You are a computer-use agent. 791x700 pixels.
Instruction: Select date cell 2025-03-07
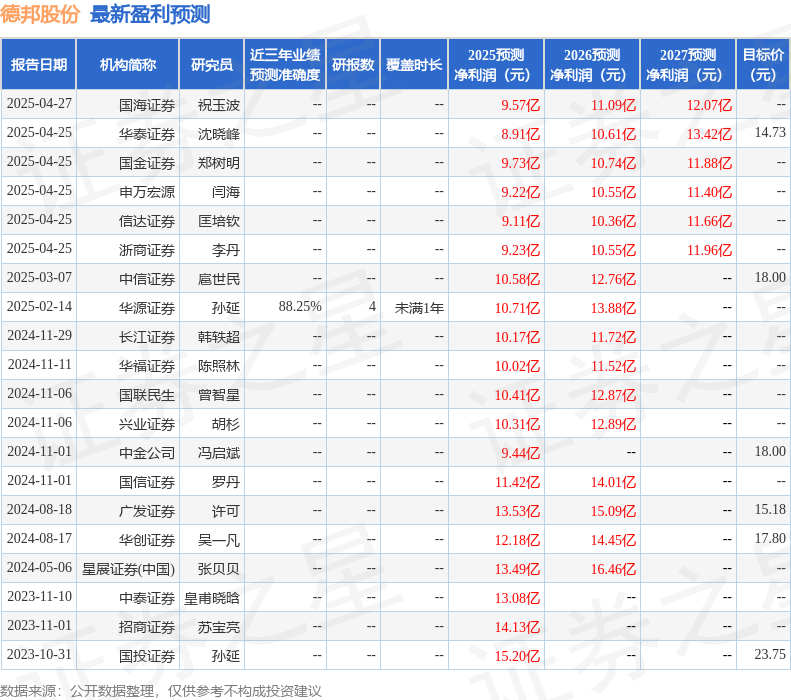(x=39, y=277)
